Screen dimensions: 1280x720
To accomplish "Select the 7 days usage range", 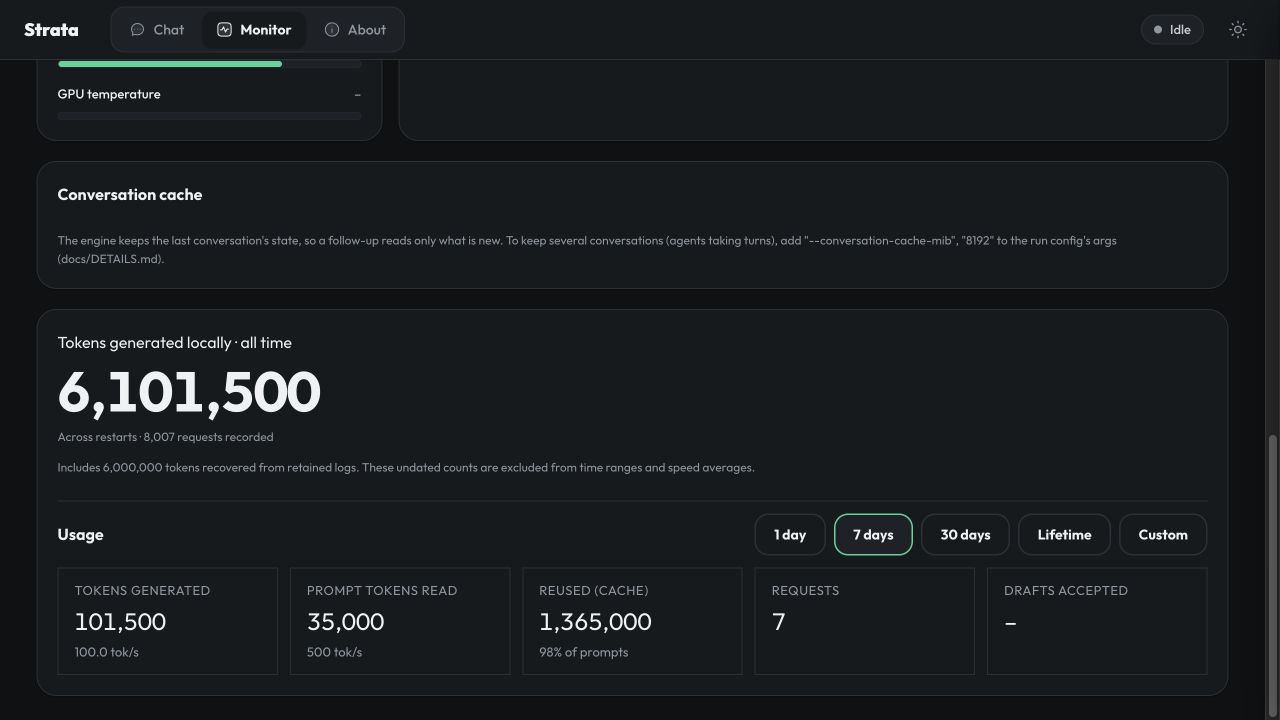I will [x=873, y=535].
